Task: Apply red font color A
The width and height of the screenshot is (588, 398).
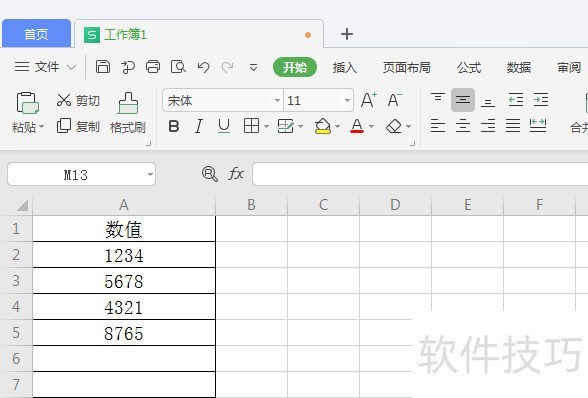Action: point(357,126)
